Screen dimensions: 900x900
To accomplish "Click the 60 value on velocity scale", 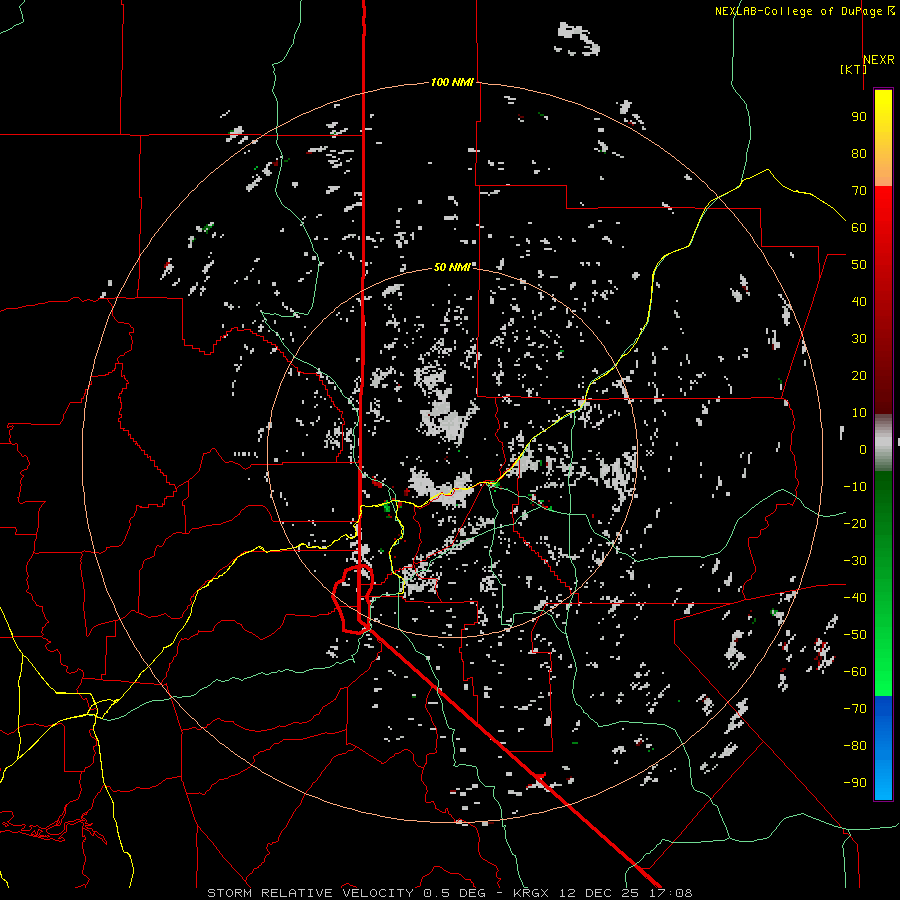I will pyautogui.click(x=859, y=227).
